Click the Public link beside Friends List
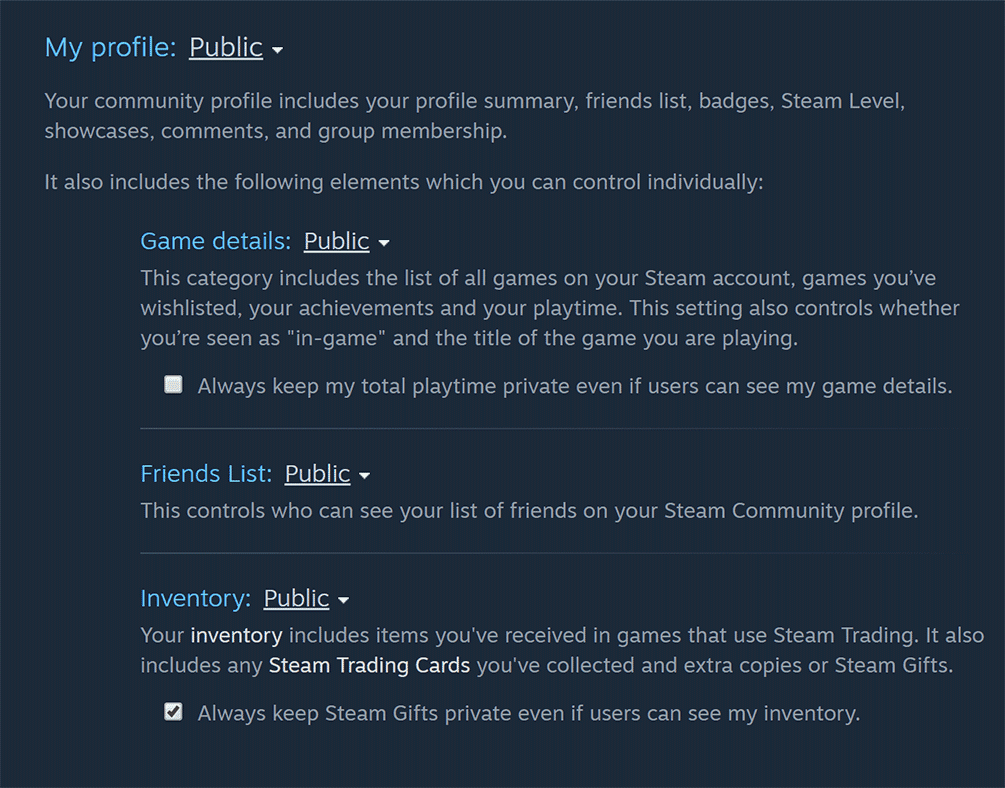 tap(318, 474)
